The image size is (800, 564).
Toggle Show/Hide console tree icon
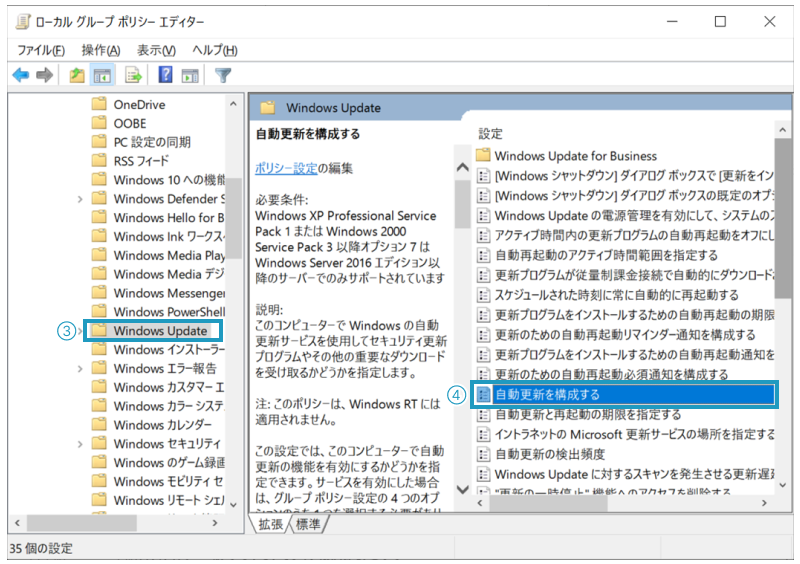click(102, 76)
